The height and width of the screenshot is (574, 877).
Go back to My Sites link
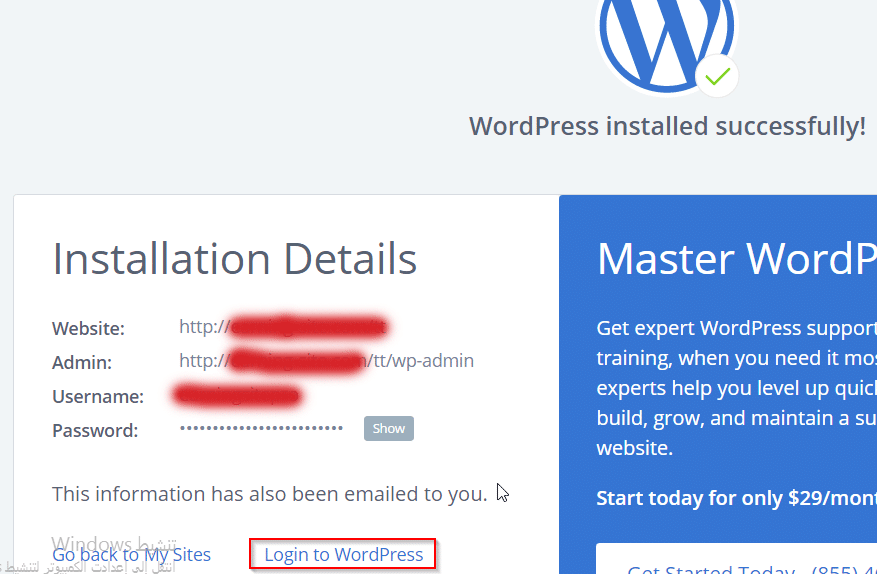tap(131, 554)
